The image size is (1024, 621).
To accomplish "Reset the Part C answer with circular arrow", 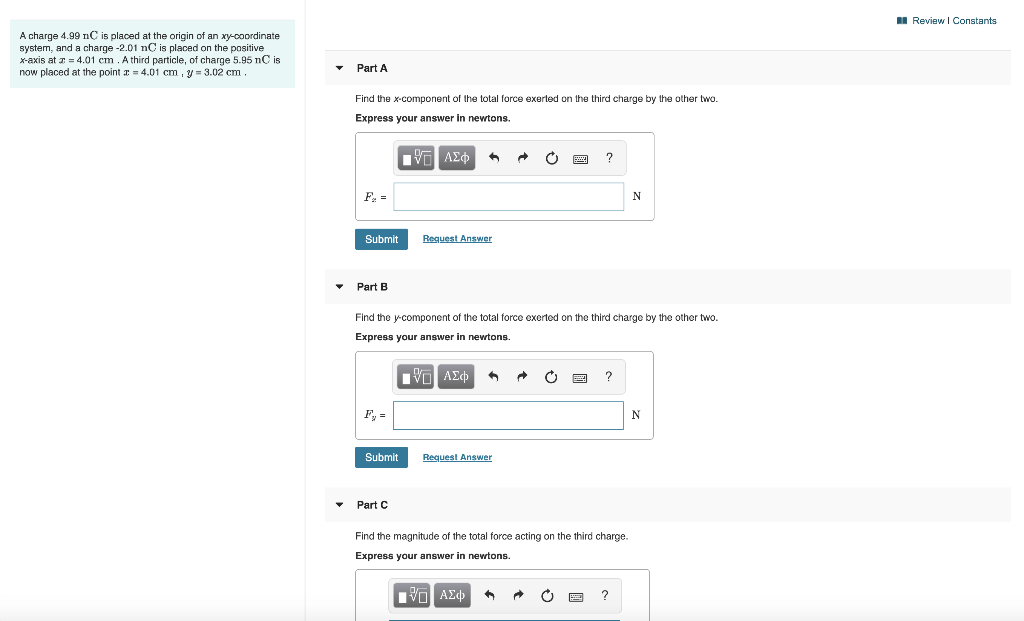I will (547, 596).
